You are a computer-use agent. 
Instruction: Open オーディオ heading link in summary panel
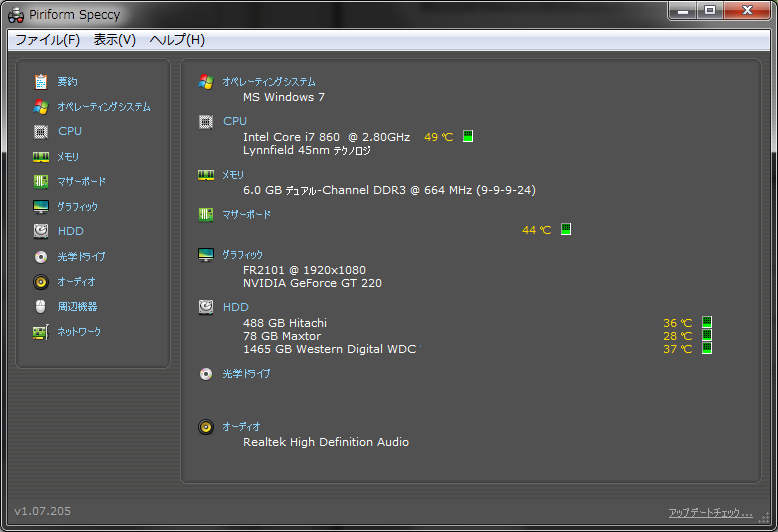click(241, 427)
